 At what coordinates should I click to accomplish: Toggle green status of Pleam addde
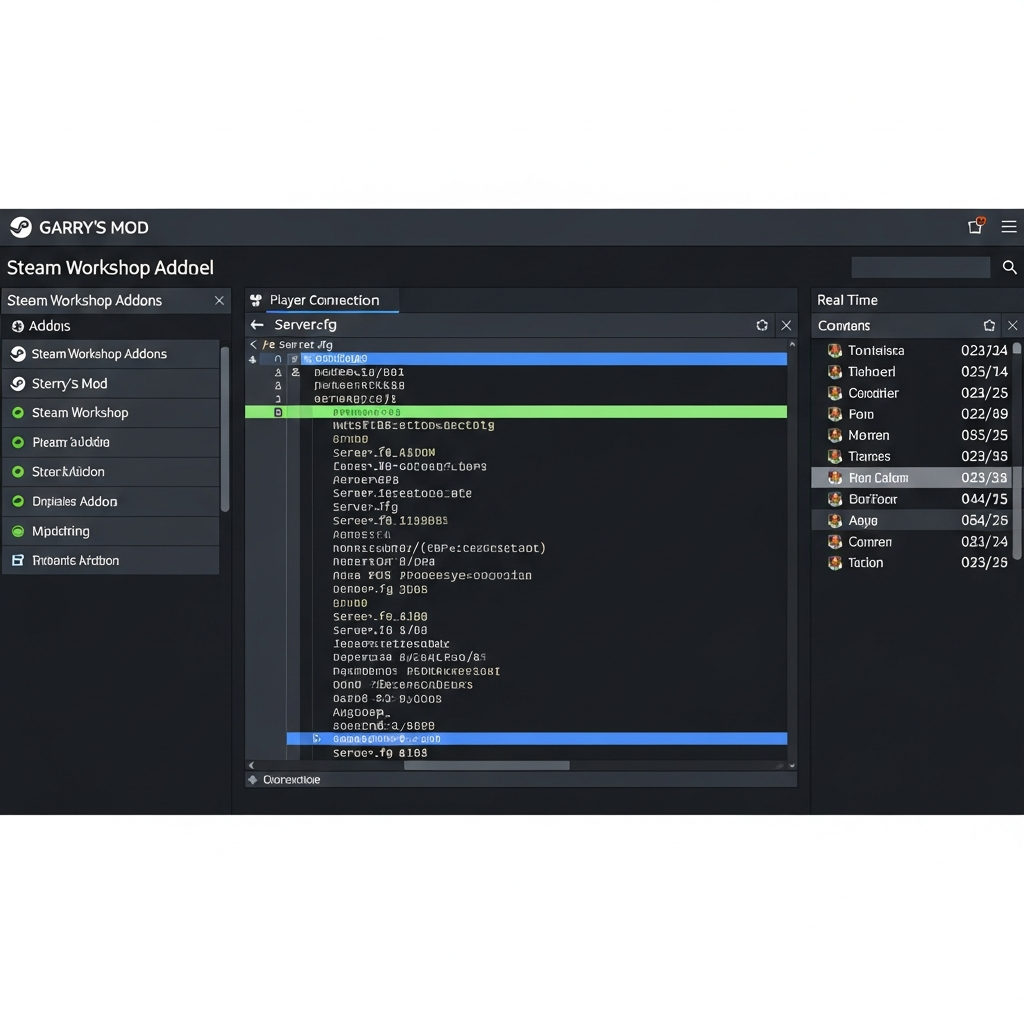click(18, 442)
